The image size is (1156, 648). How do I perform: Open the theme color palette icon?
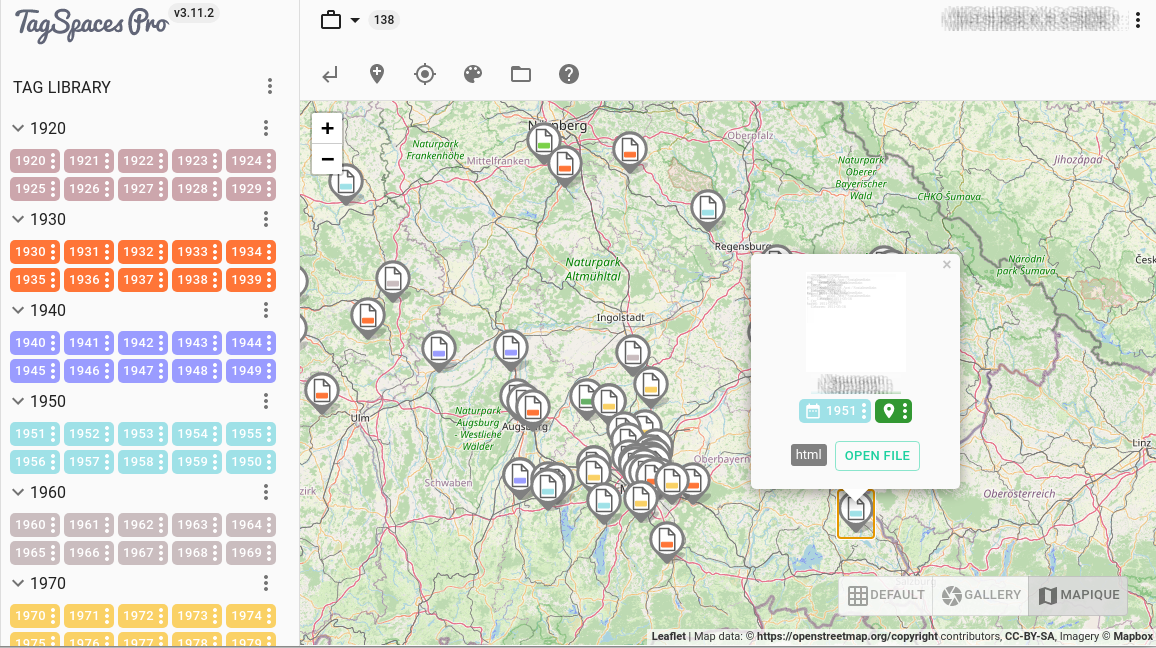(x=472, y=74)
